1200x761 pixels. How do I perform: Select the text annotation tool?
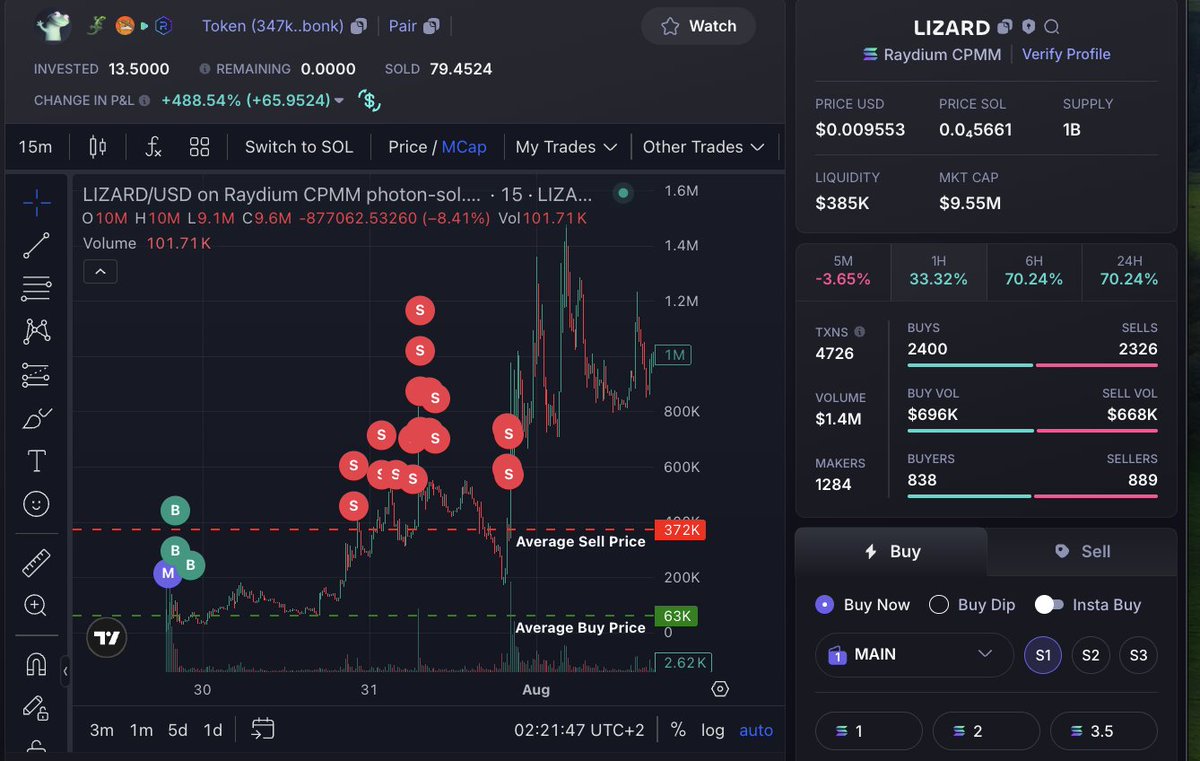[36, 461]
